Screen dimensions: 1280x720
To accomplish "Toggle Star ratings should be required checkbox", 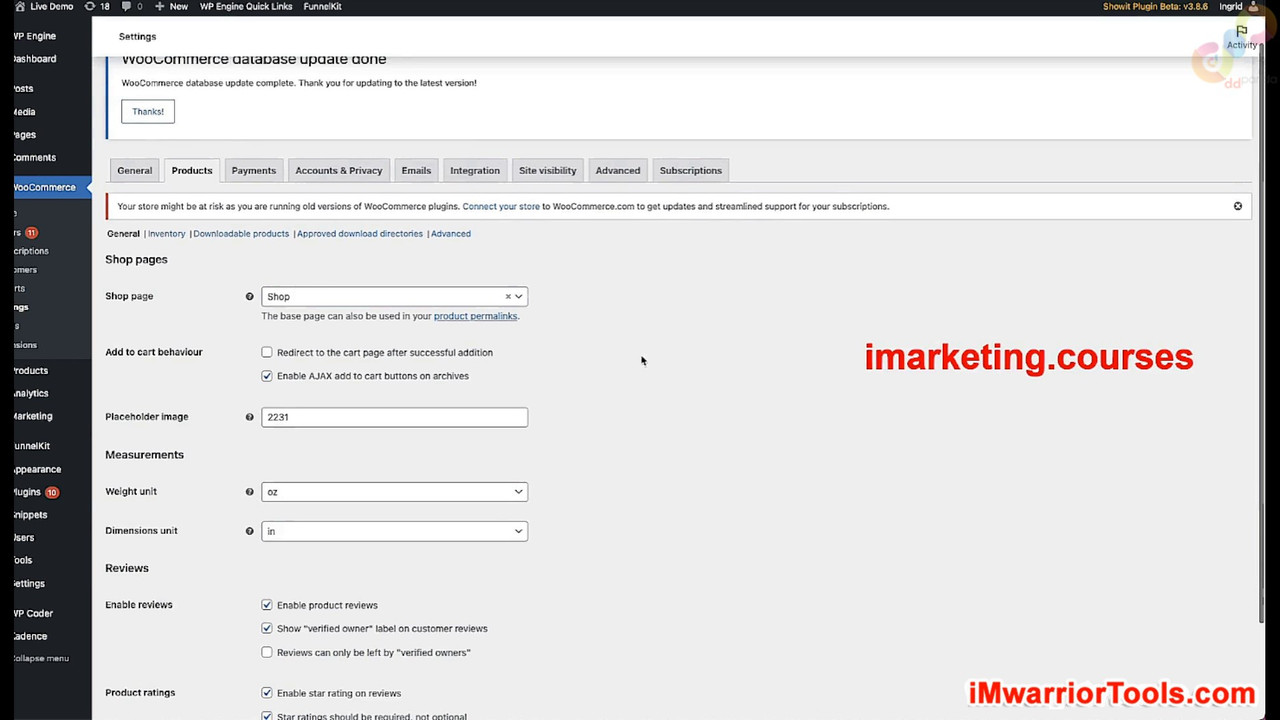I will 267,716.
